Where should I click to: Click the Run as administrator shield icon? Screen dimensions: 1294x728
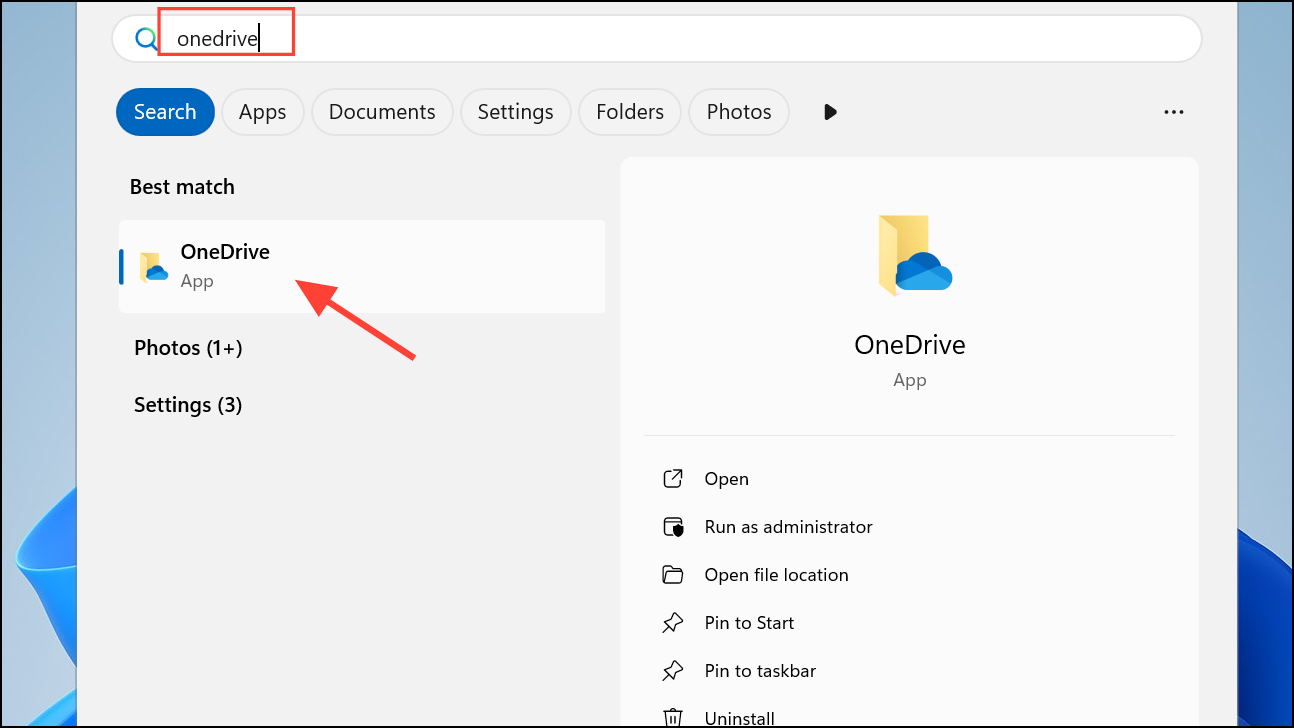tap(673, 527)
